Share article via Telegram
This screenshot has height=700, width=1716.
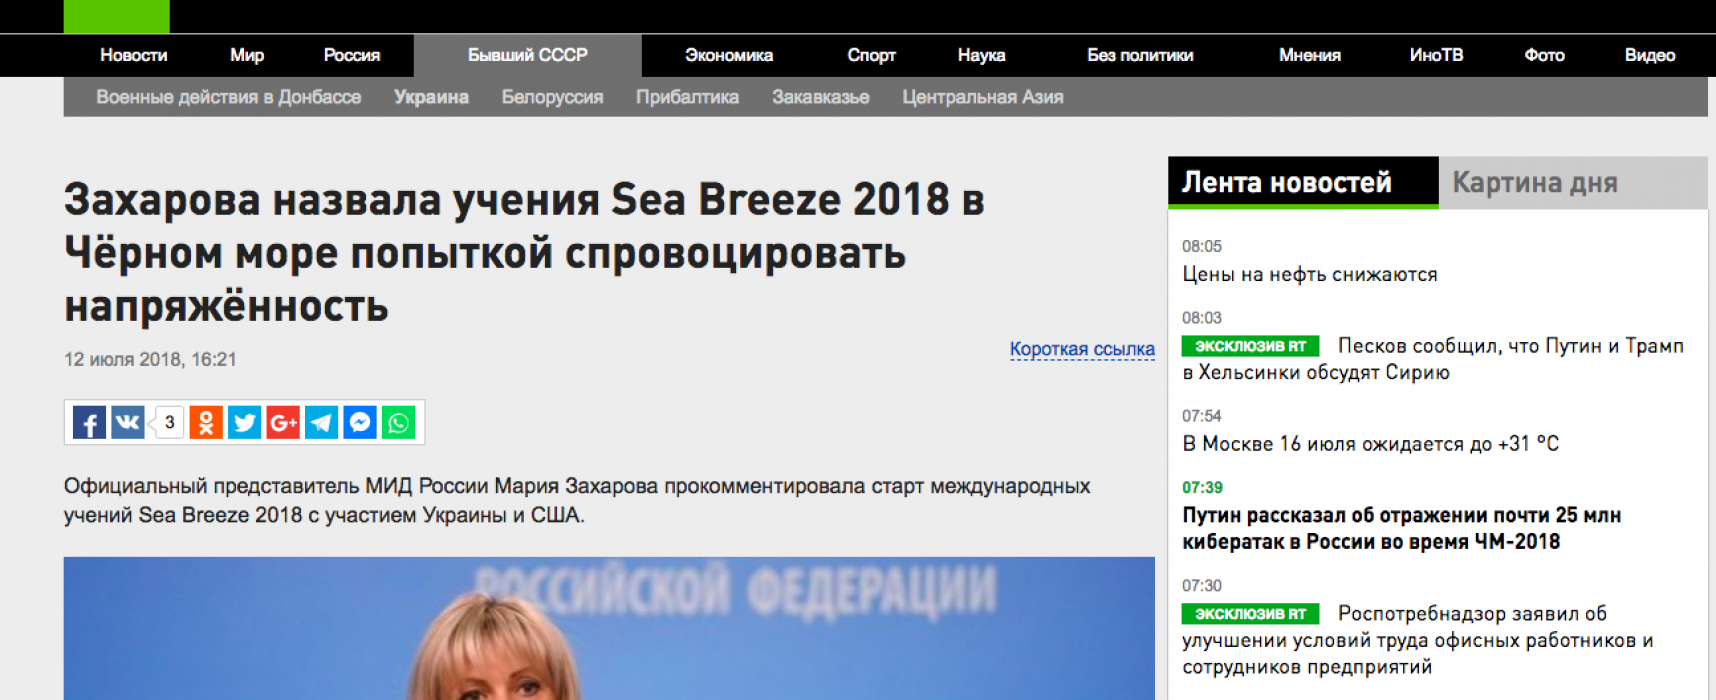coord(321,423)
